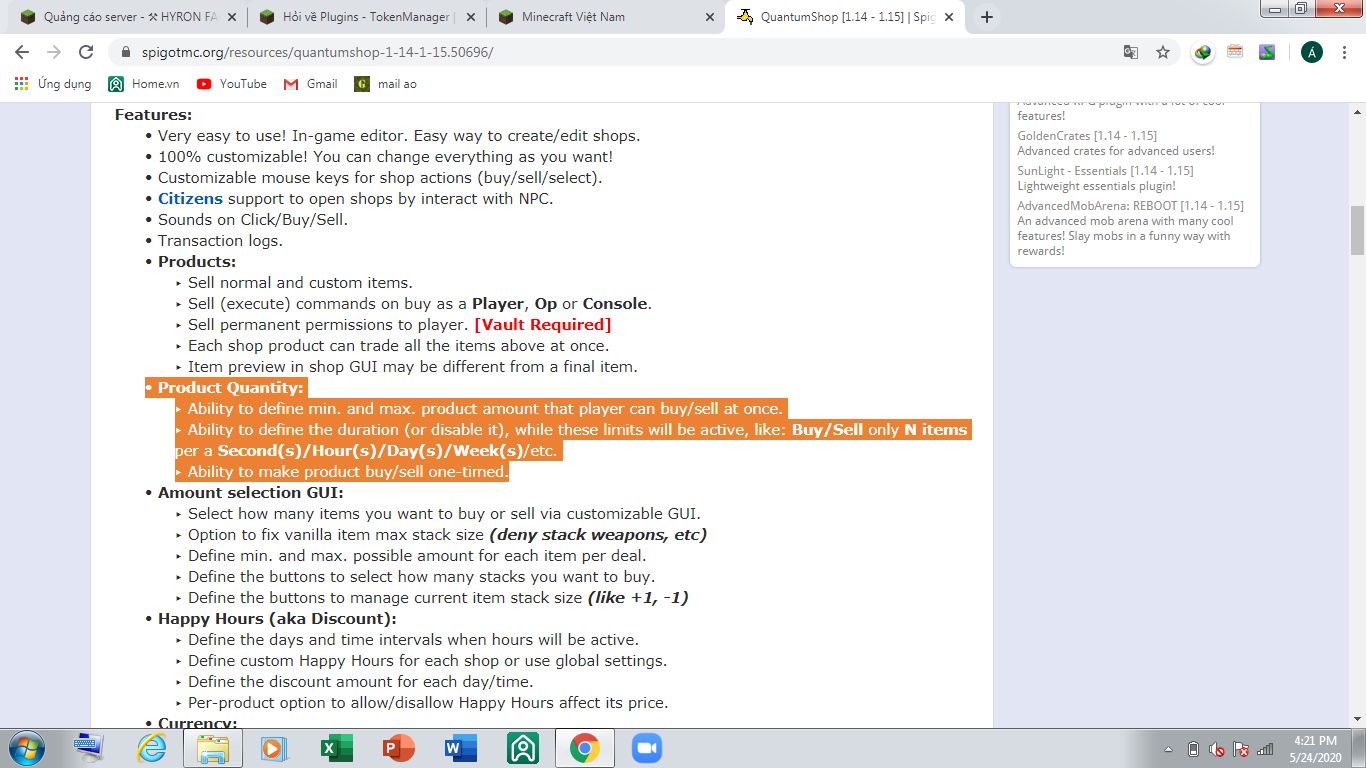Open the Internet Download Manager extension
The image size is (1366, 768).
(x=1203, y=52)
